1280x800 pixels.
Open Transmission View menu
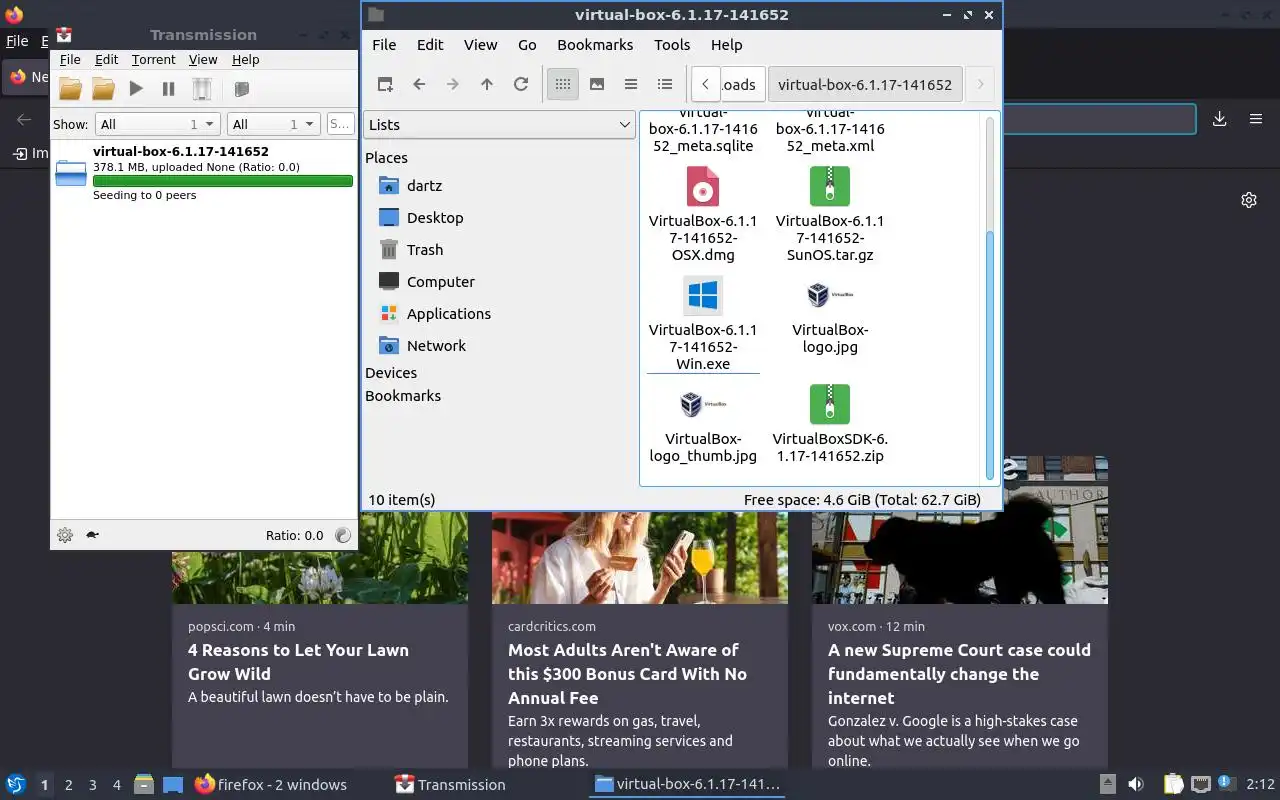[203, 60]
